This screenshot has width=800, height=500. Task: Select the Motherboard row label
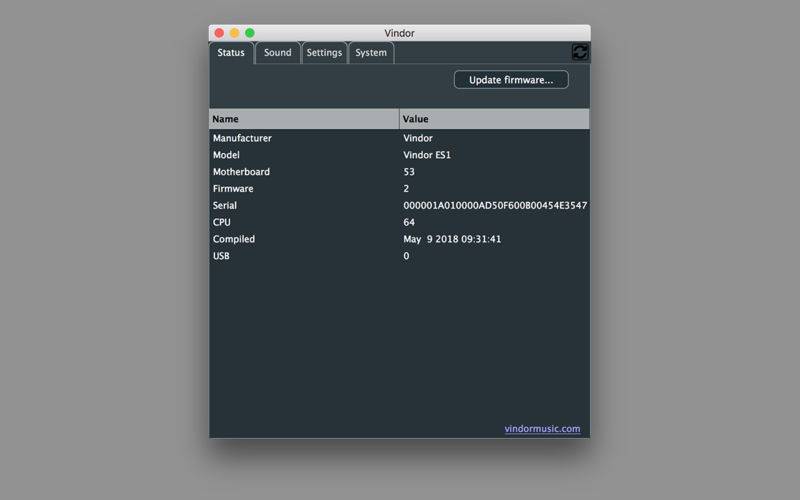(241, 172)
